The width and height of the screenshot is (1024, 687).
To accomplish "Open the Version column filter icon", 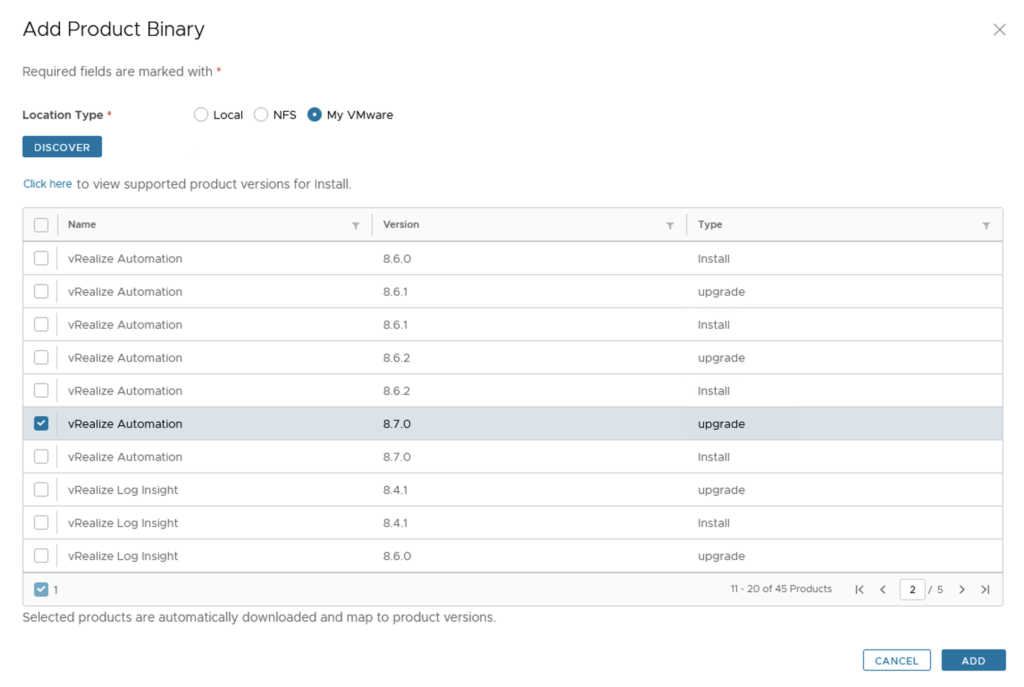I will [670, 226].
